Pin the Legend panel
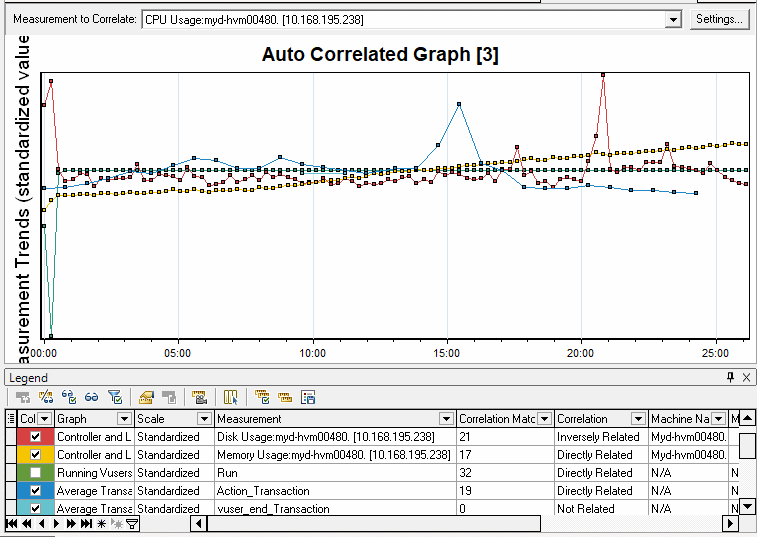Viewport: 757px width, 537px height. point(730,377)
